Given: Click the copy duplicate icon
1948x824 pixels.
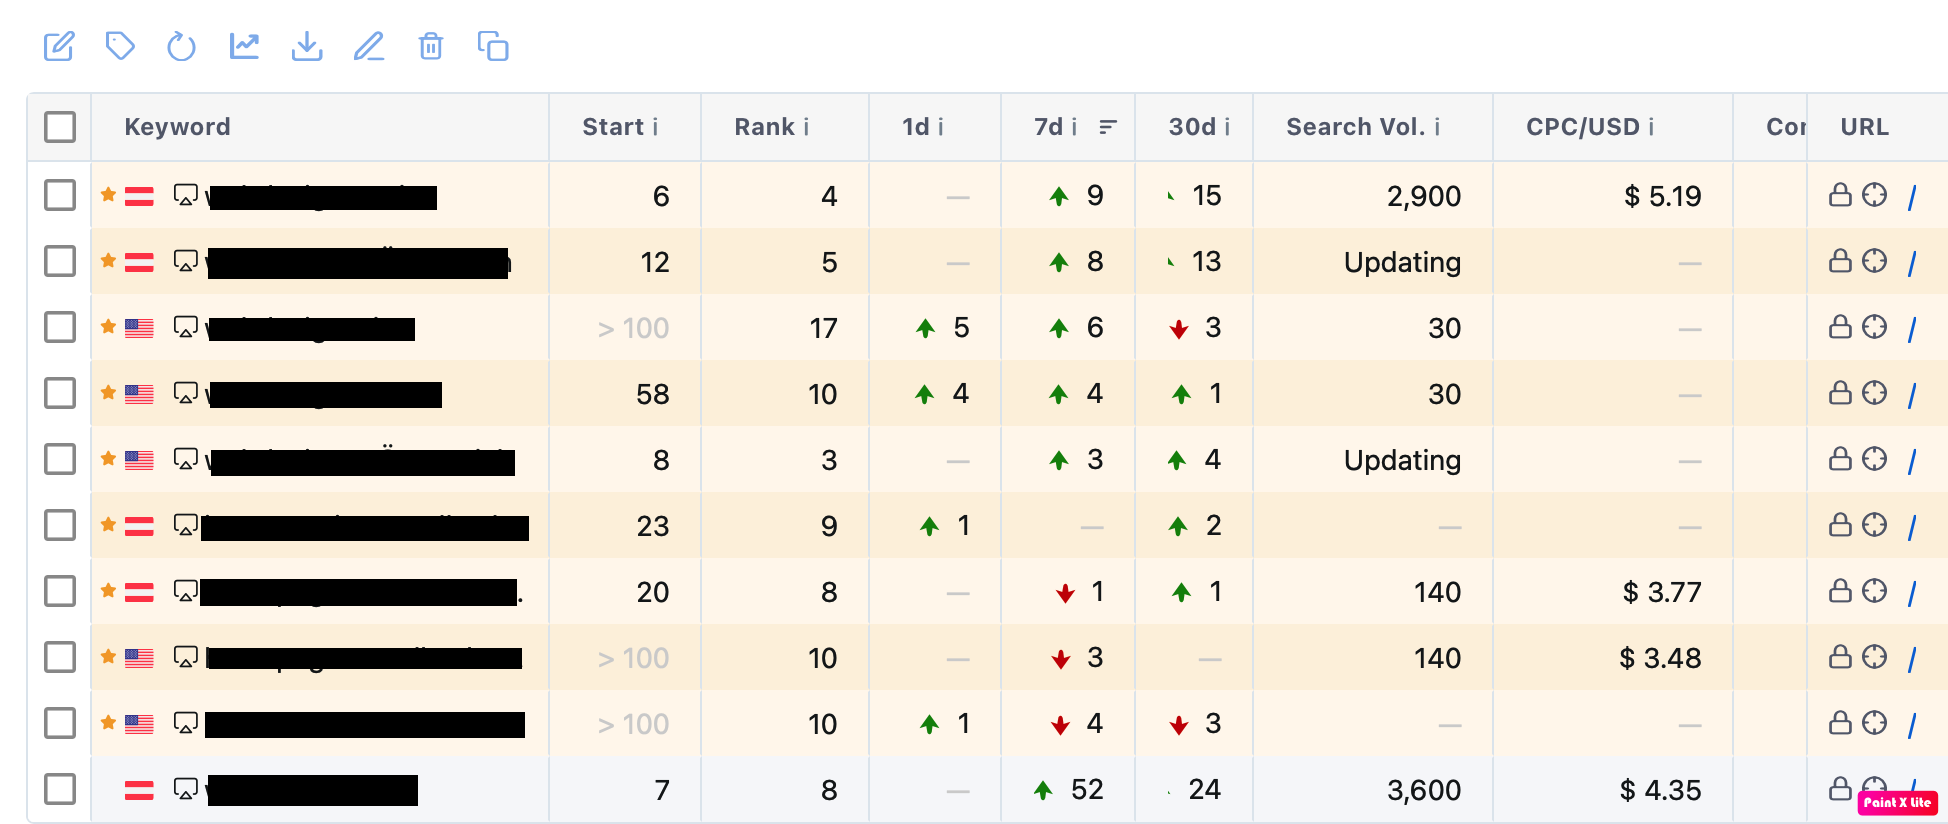Looking at the screenshot, I should pyautogui.click(x=493, y=46).
